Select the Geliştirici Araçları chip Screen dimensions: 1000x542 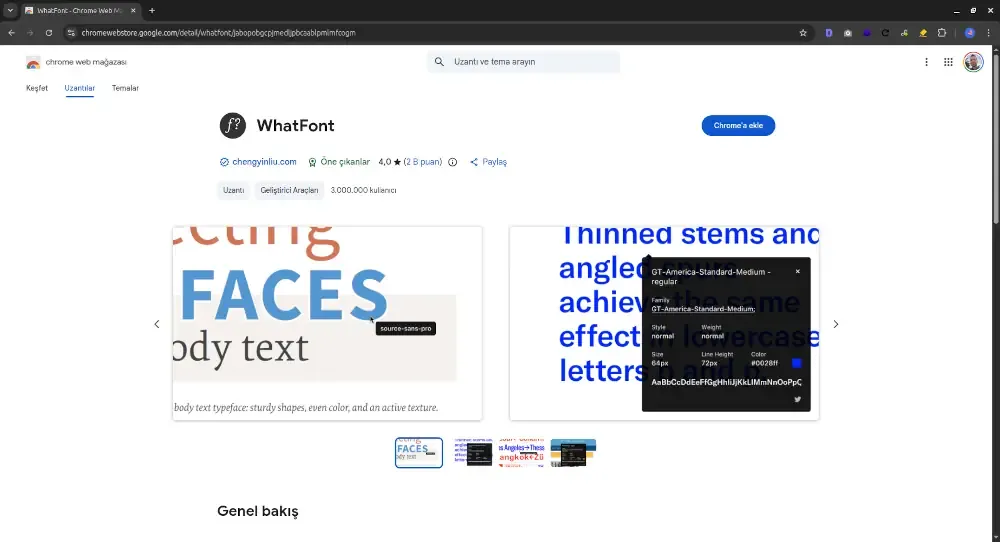click(x=289, y=190)
